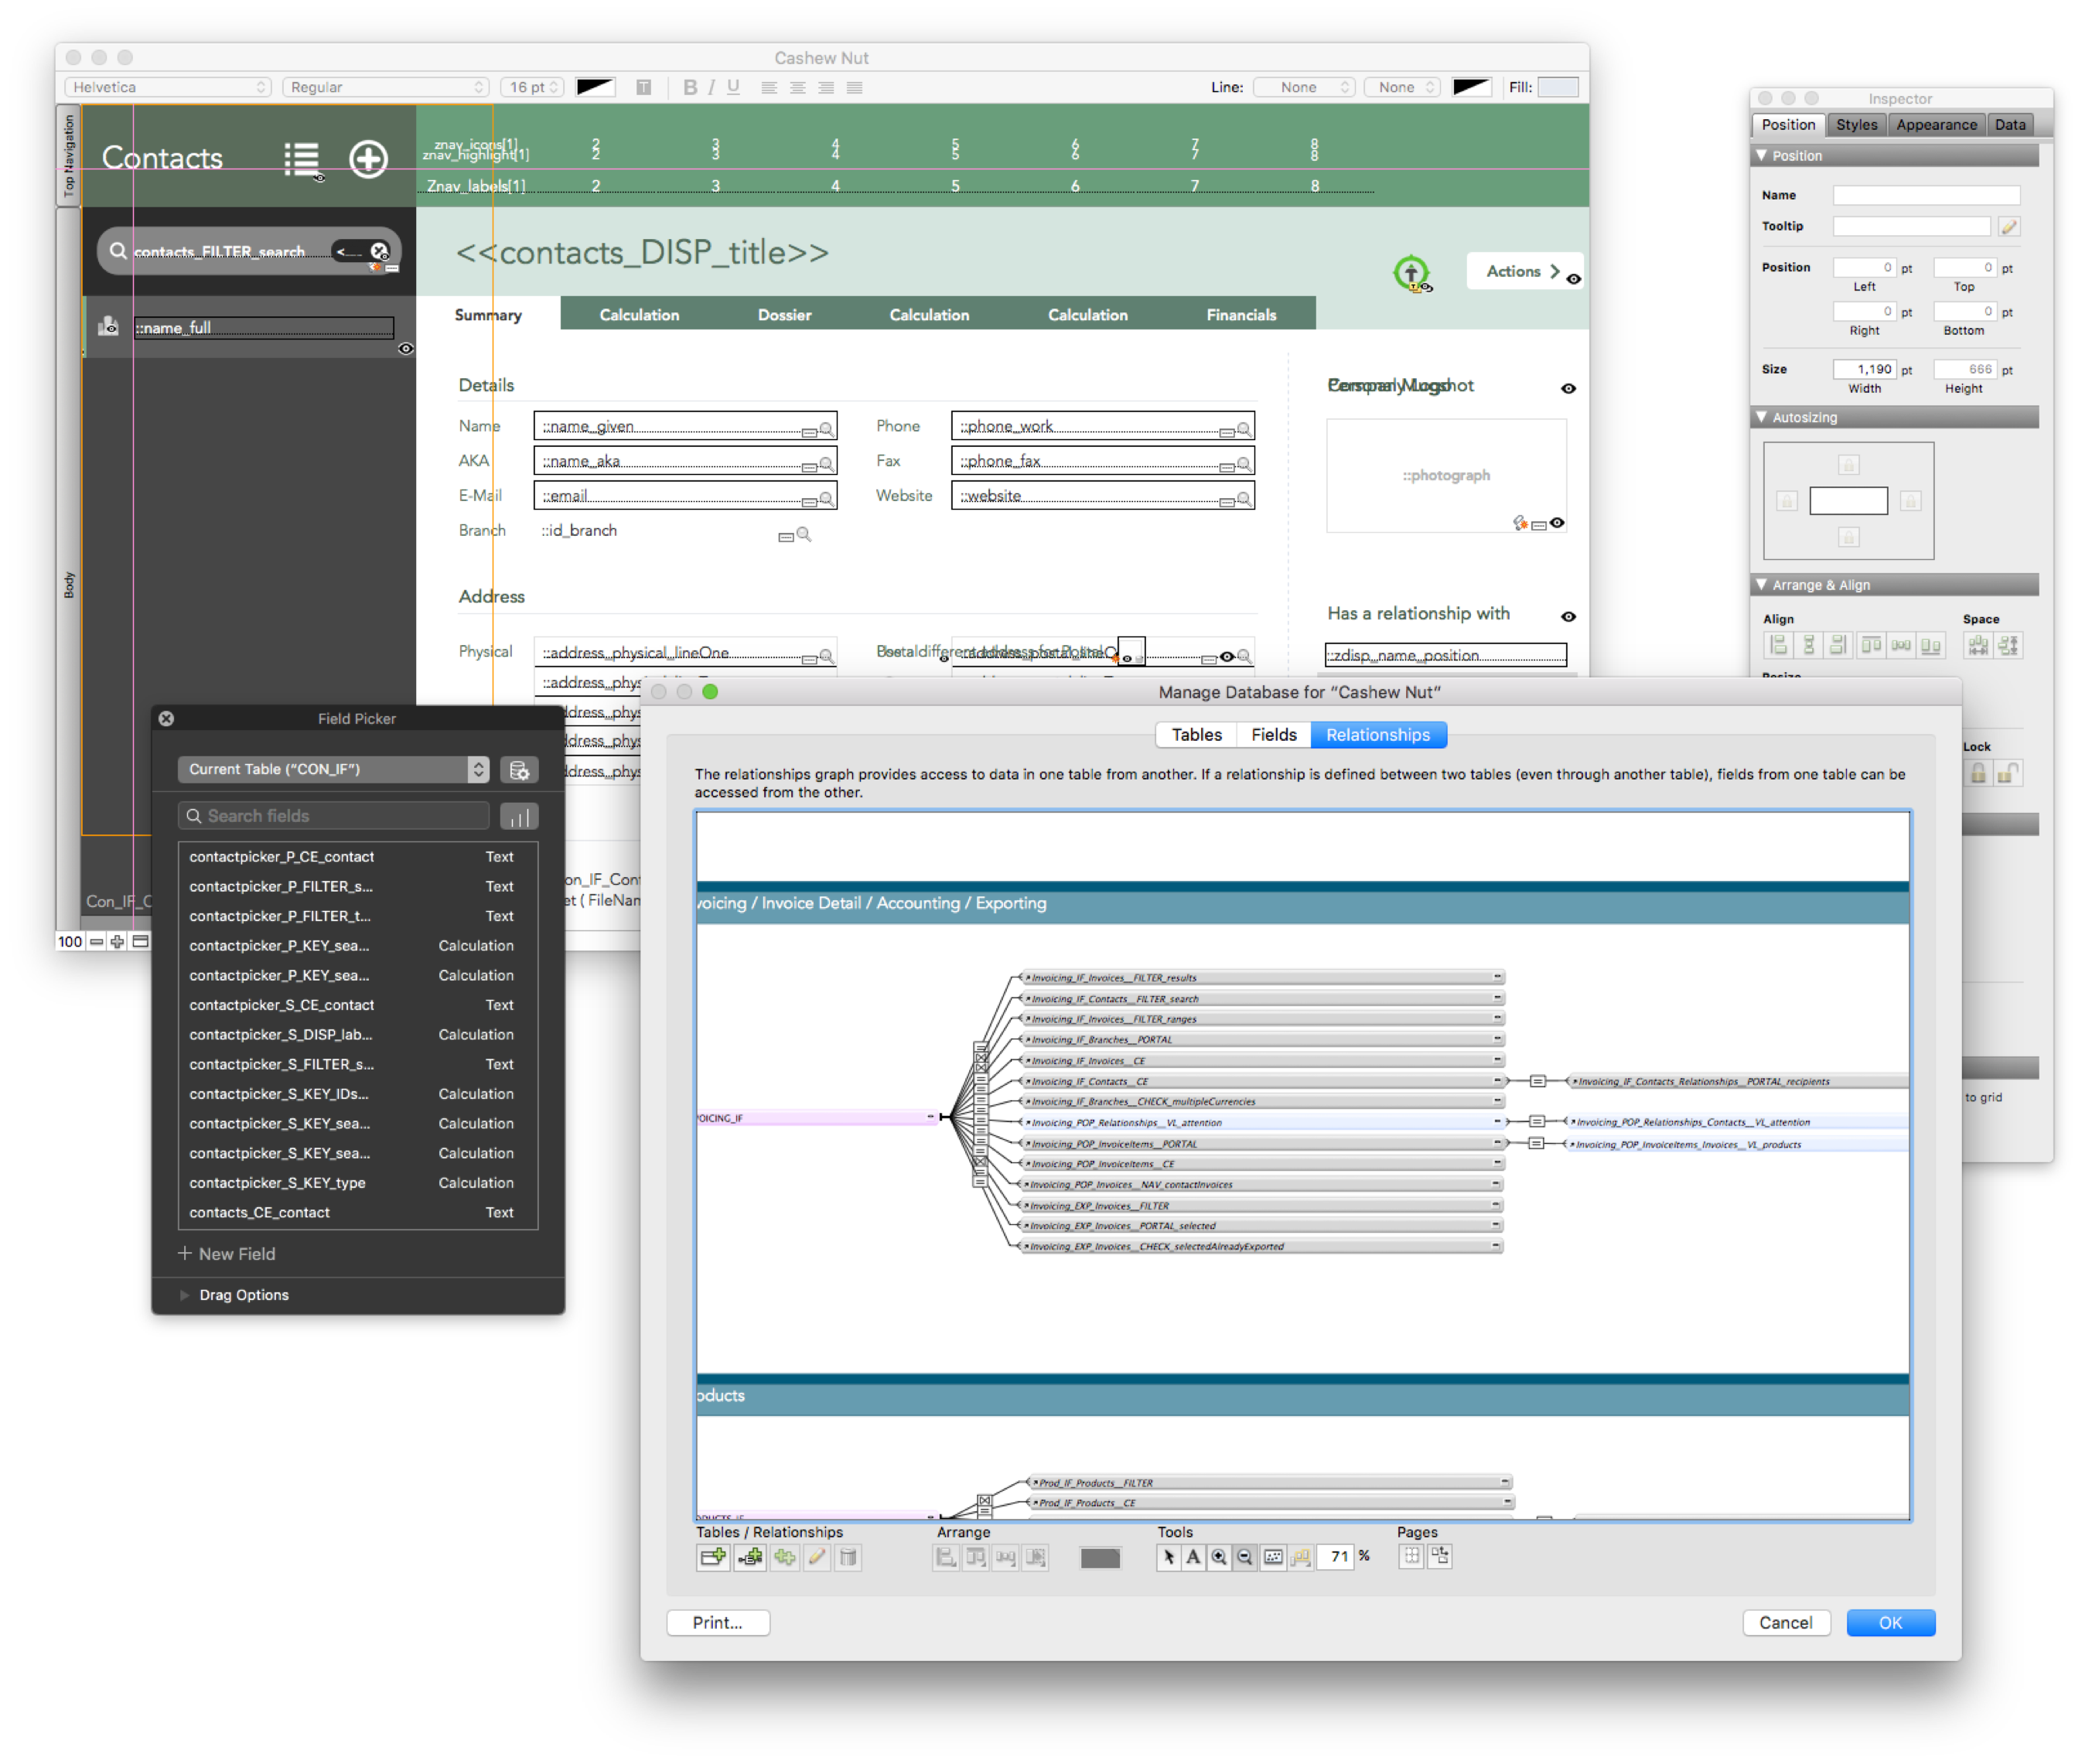Switch to the Fields tab
Image resolution: width=2075 pixels, height=1764 pixels.
point(1273,734)
